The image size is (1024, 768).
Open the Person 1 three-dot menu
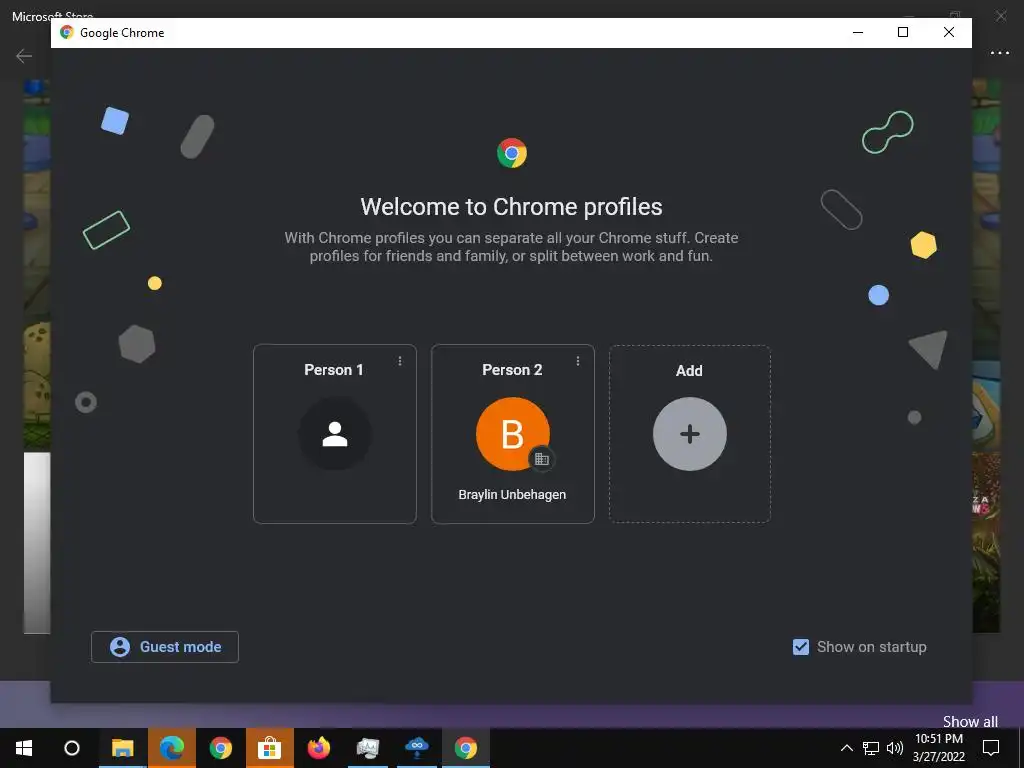400,361
